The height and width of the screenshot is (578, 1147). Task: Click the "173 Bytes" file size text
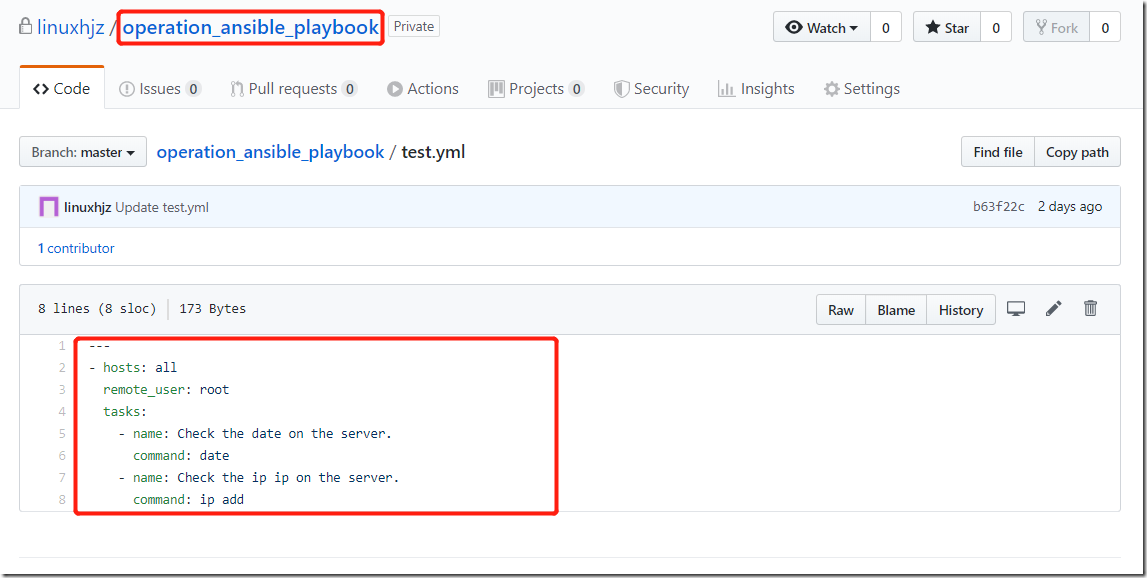212,309
